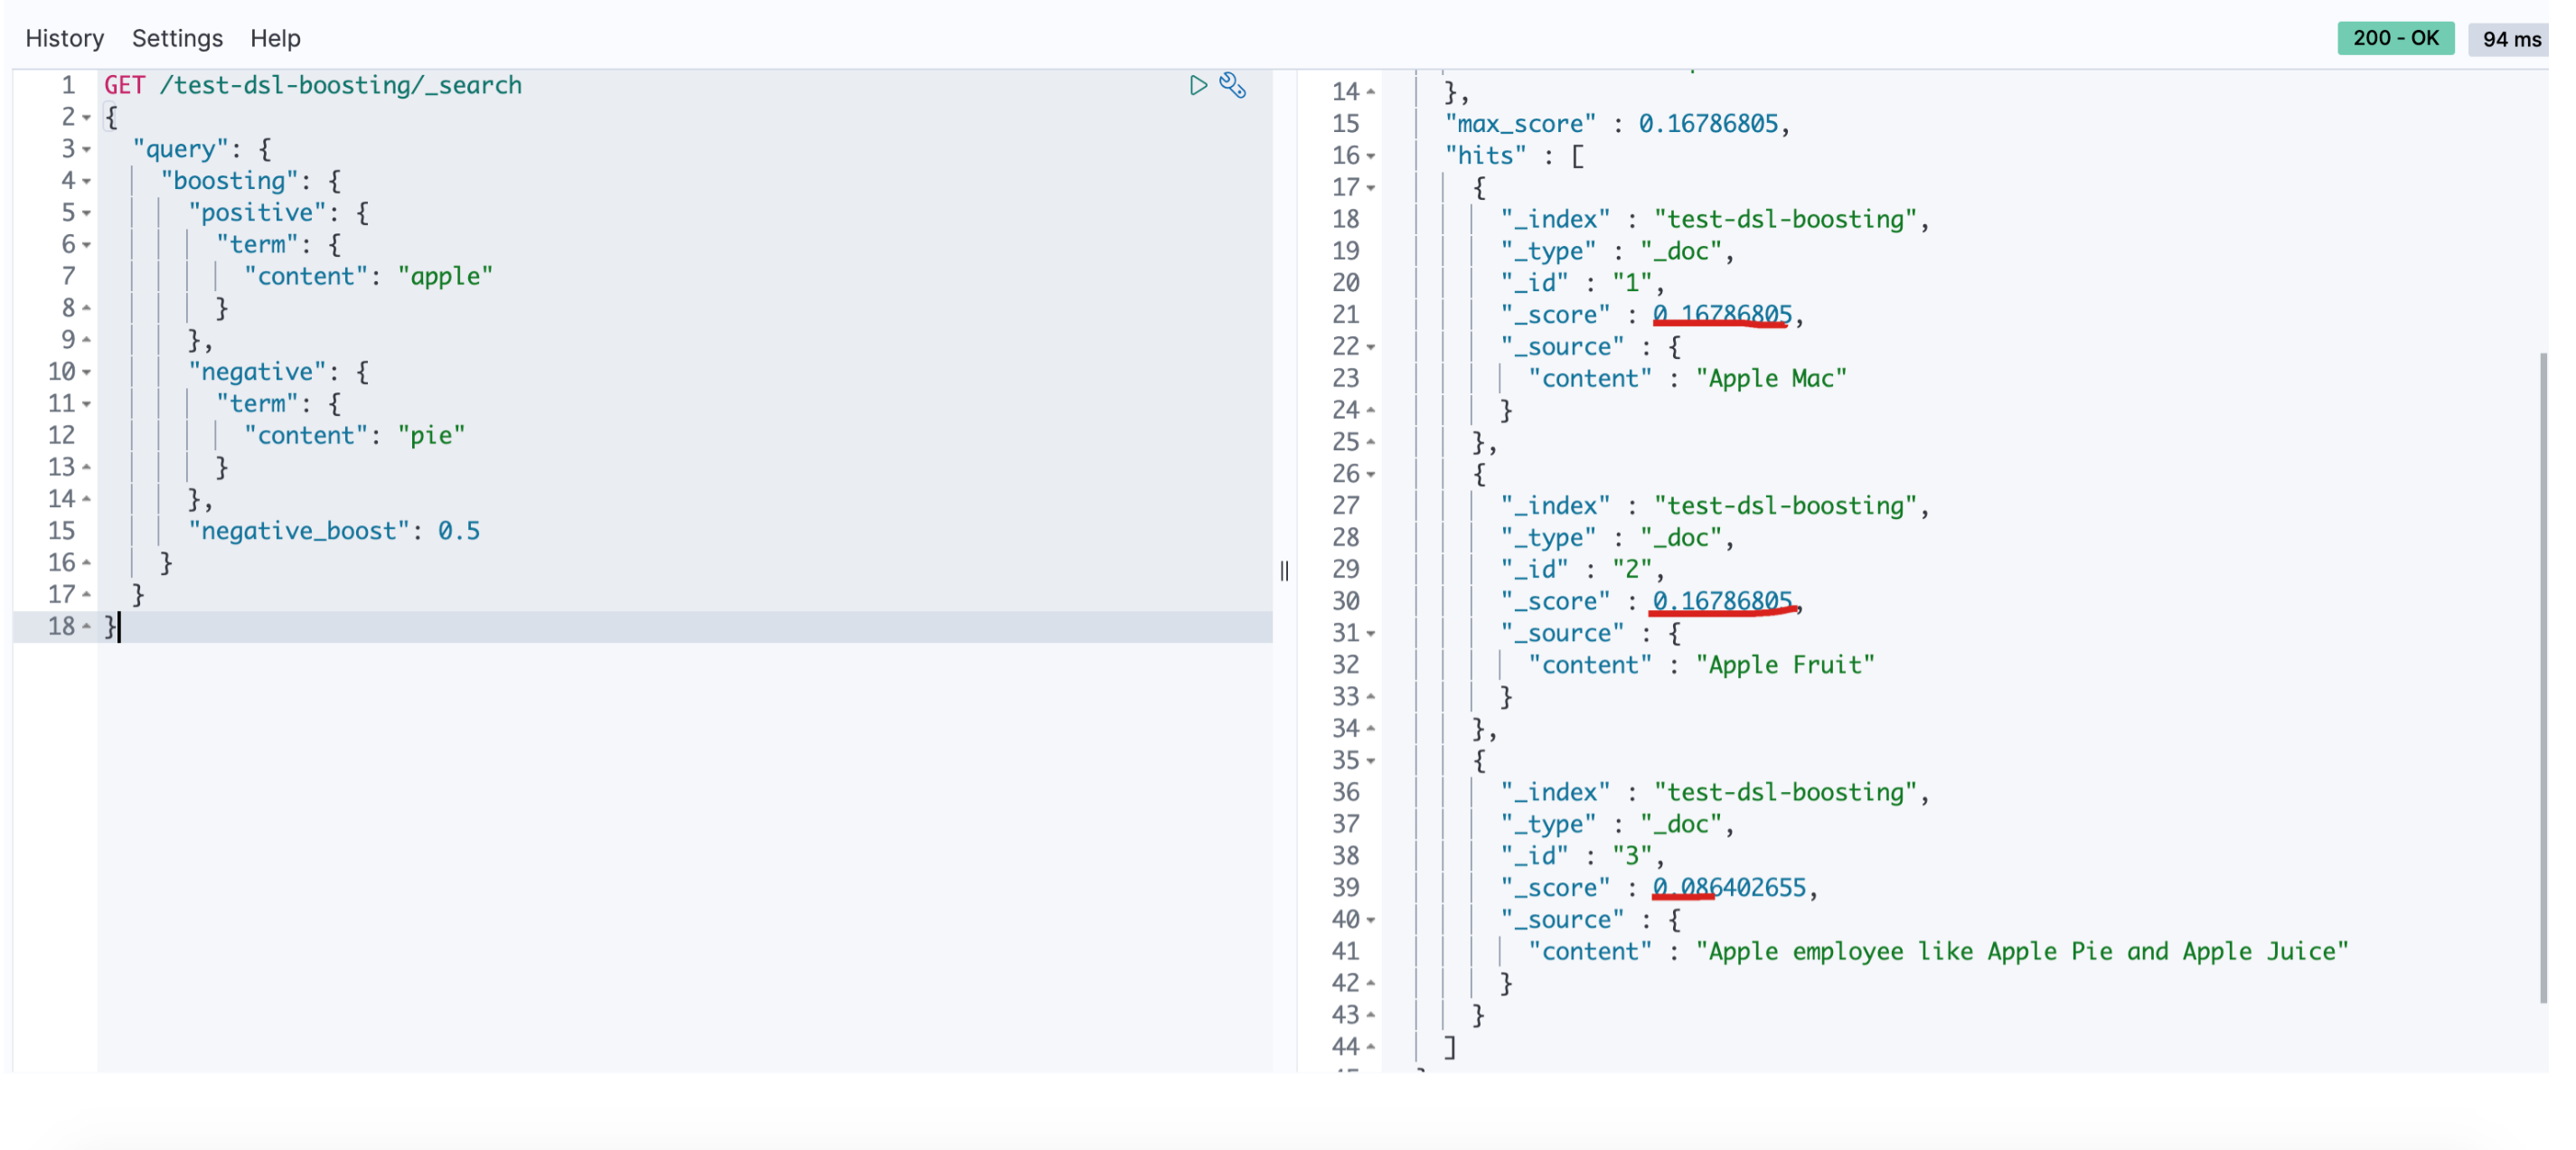Open the History menu

[x=65, y=38]
